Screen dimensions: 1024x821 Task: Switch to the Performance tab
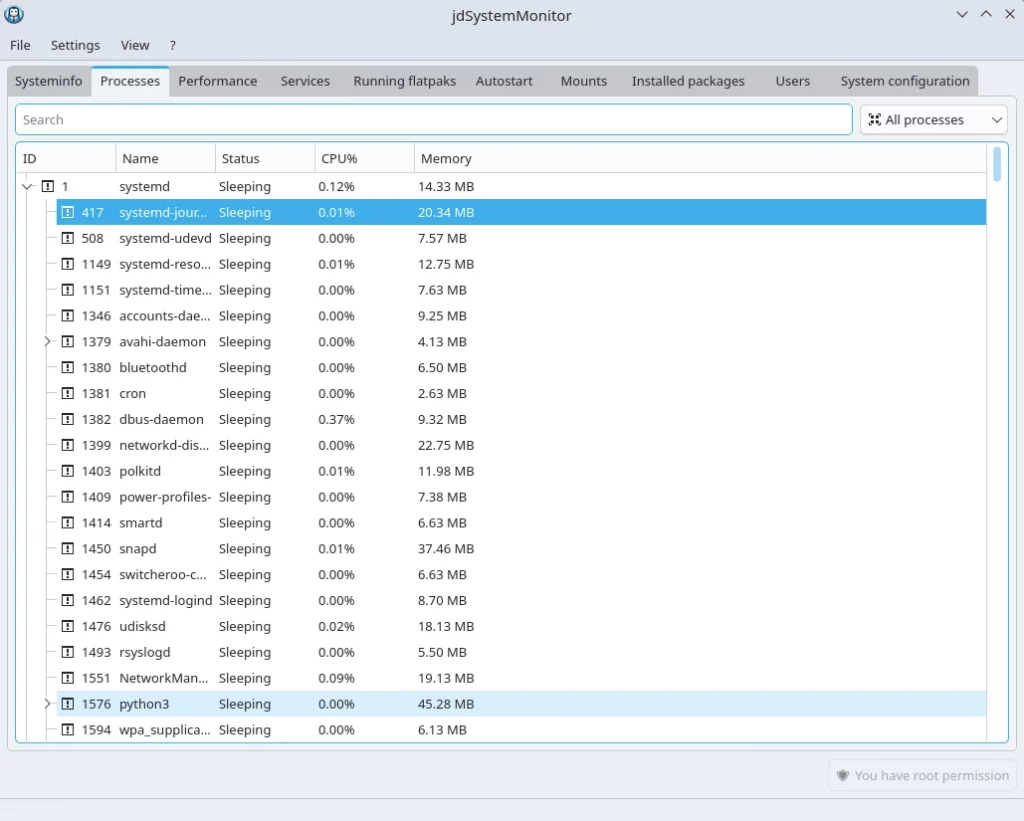tap(218, 81)
